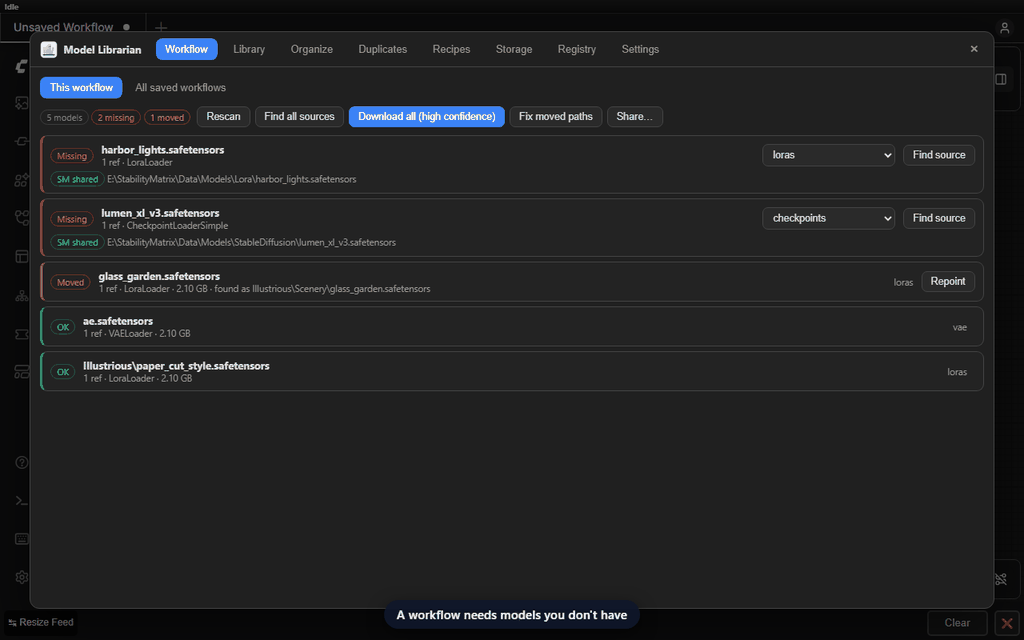This screenshot has height=640, width=1024.
Task: Click the user profile icon at top right
Action: (1004, 27)
